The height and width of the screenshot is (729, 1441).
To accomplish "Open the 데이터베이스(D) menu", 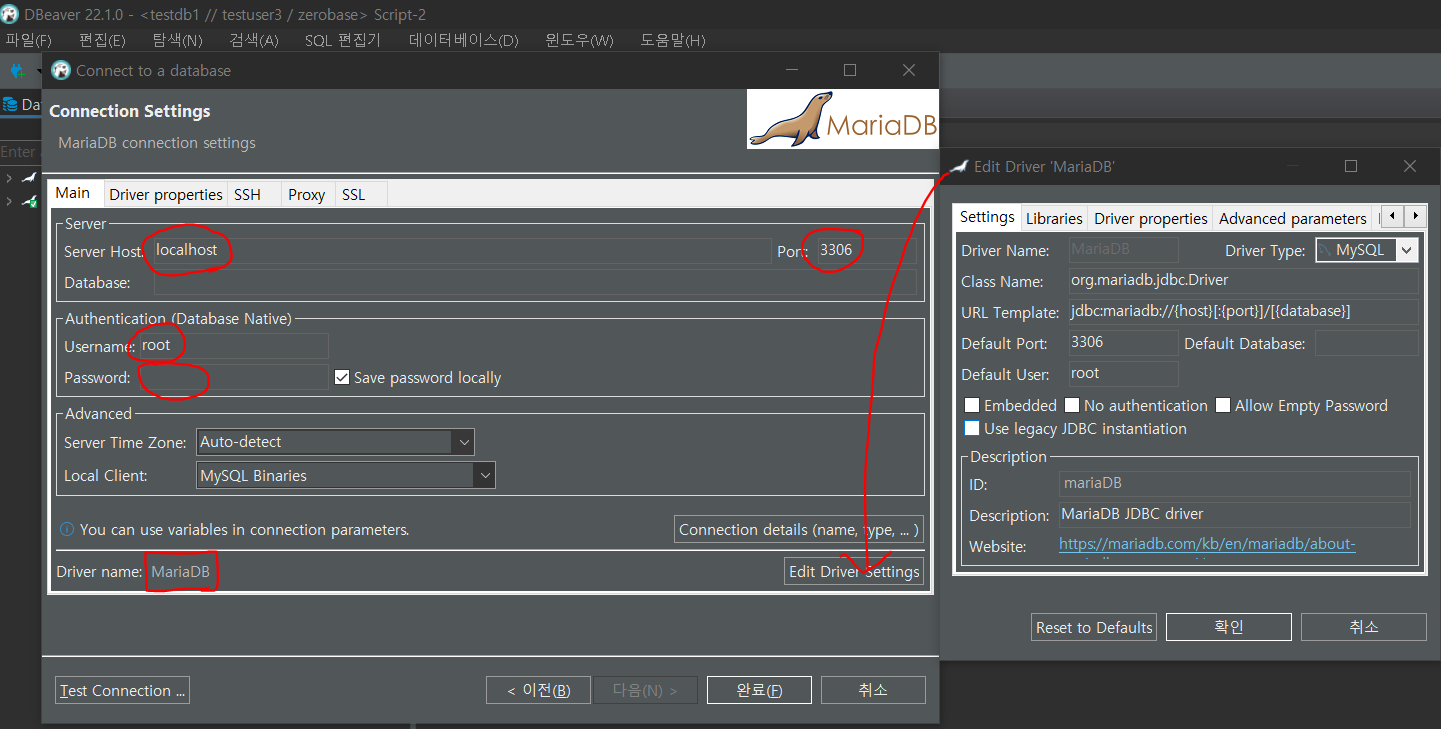I will pyautogui.click(x=464, y=40).
